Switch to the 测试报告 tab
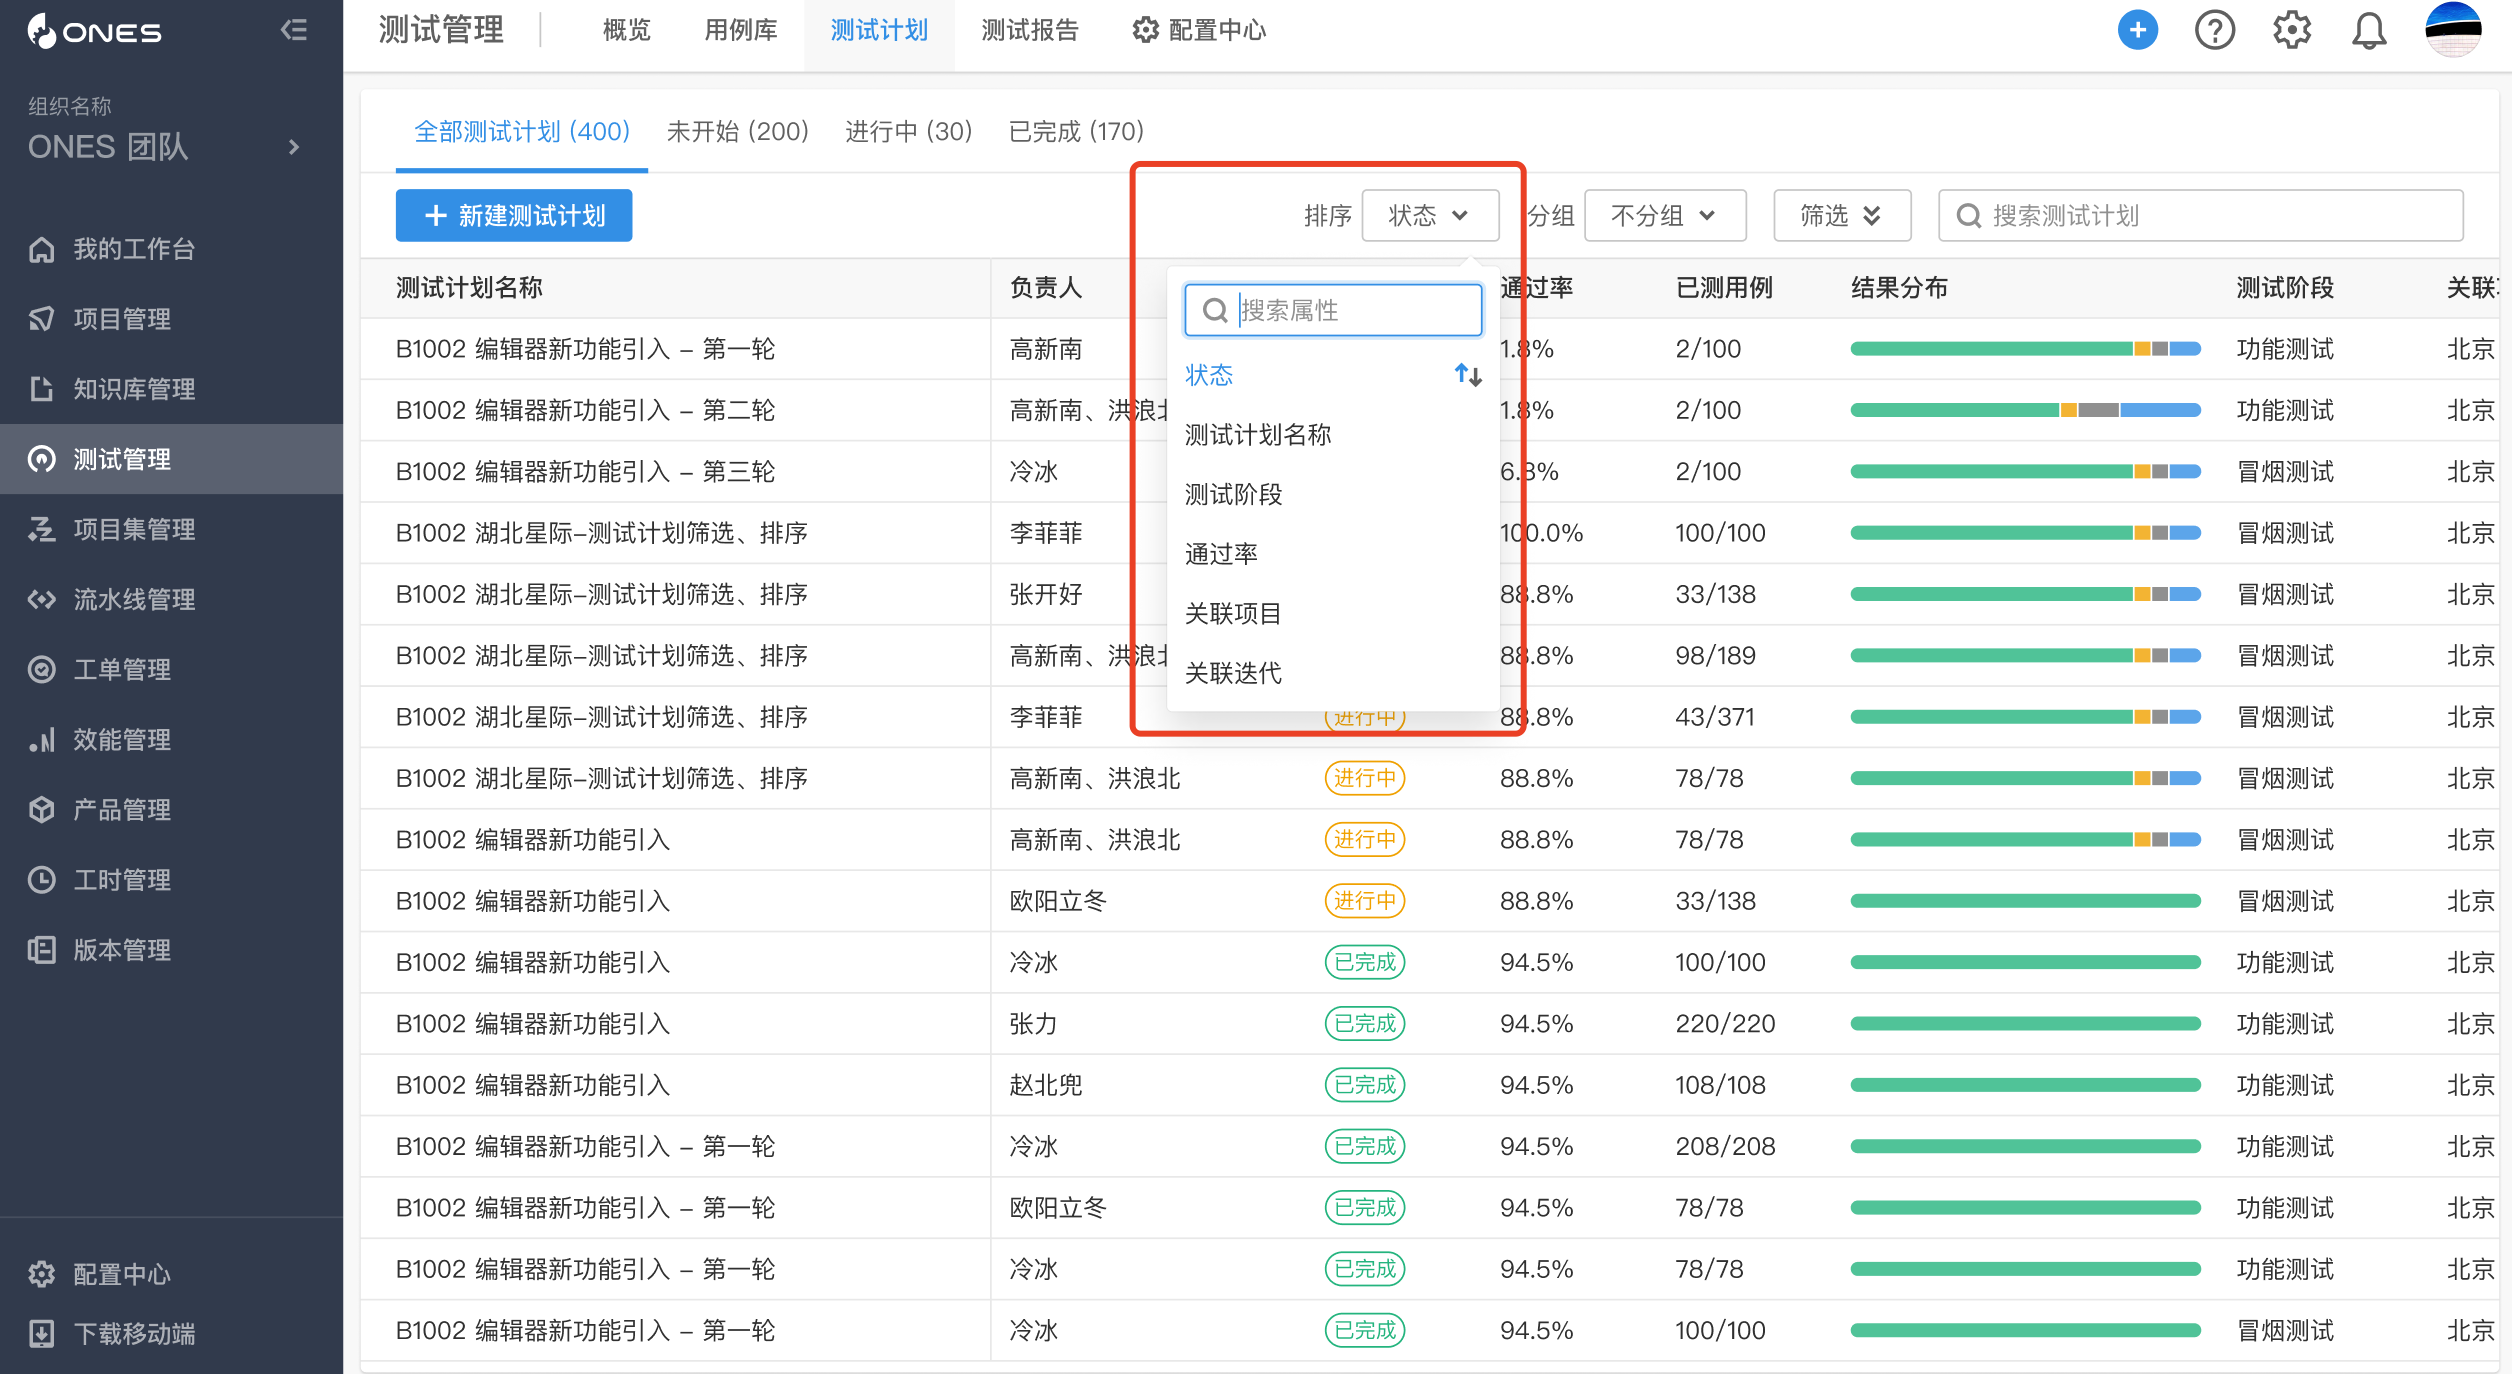Screen dimensions: 2512x1374 (1029, 30)
